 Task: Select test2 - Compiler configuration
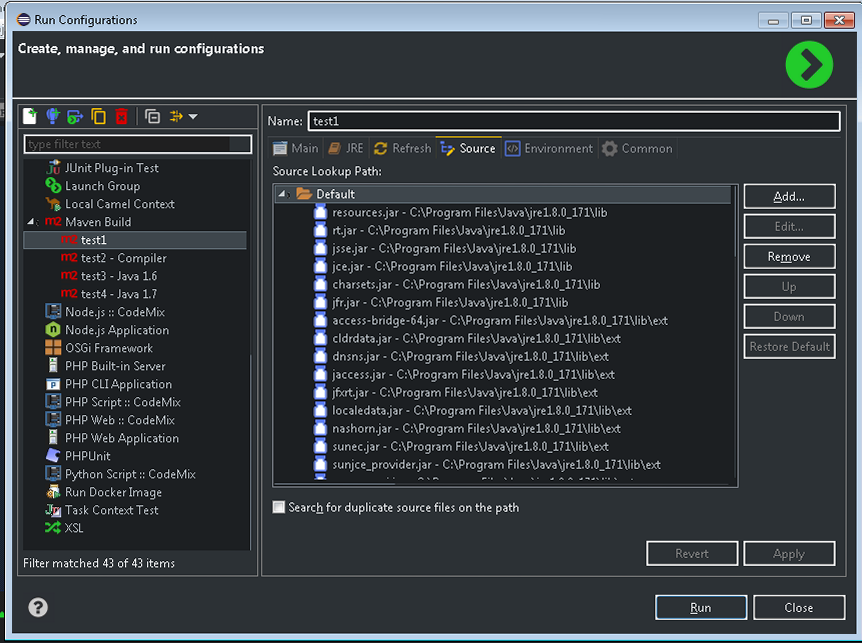(x=123, y=258)
